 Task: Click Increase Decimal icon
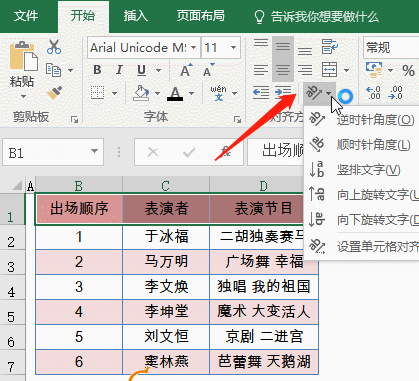coord(373,93)
